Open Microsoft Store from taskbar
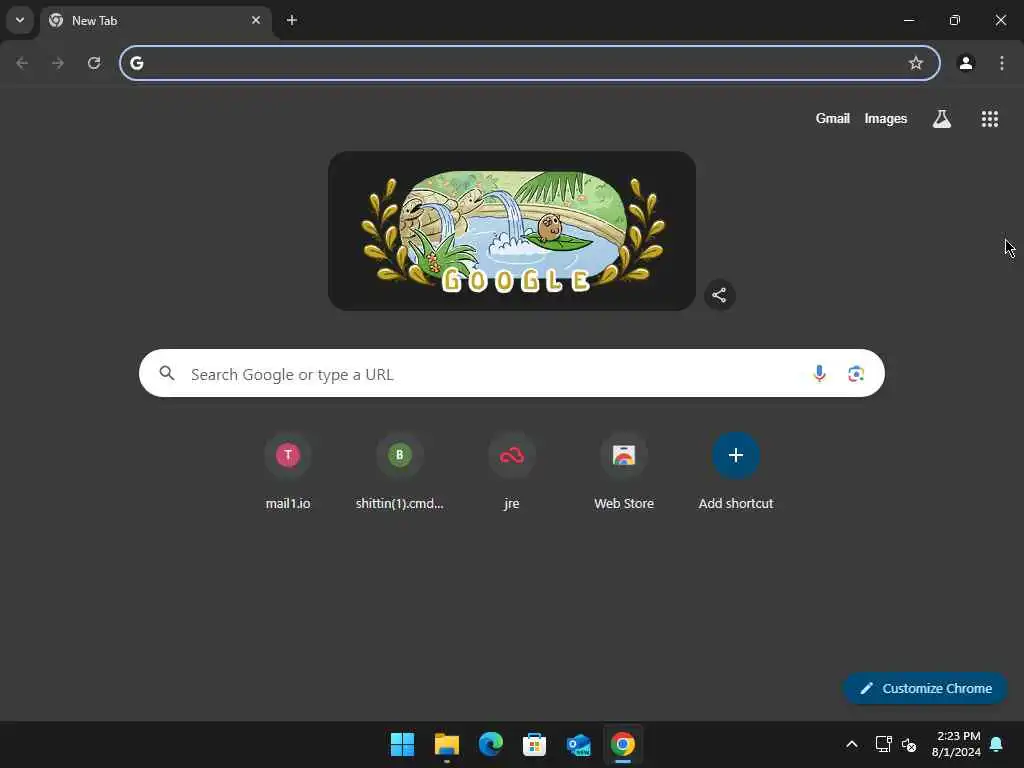 (534, 744)
